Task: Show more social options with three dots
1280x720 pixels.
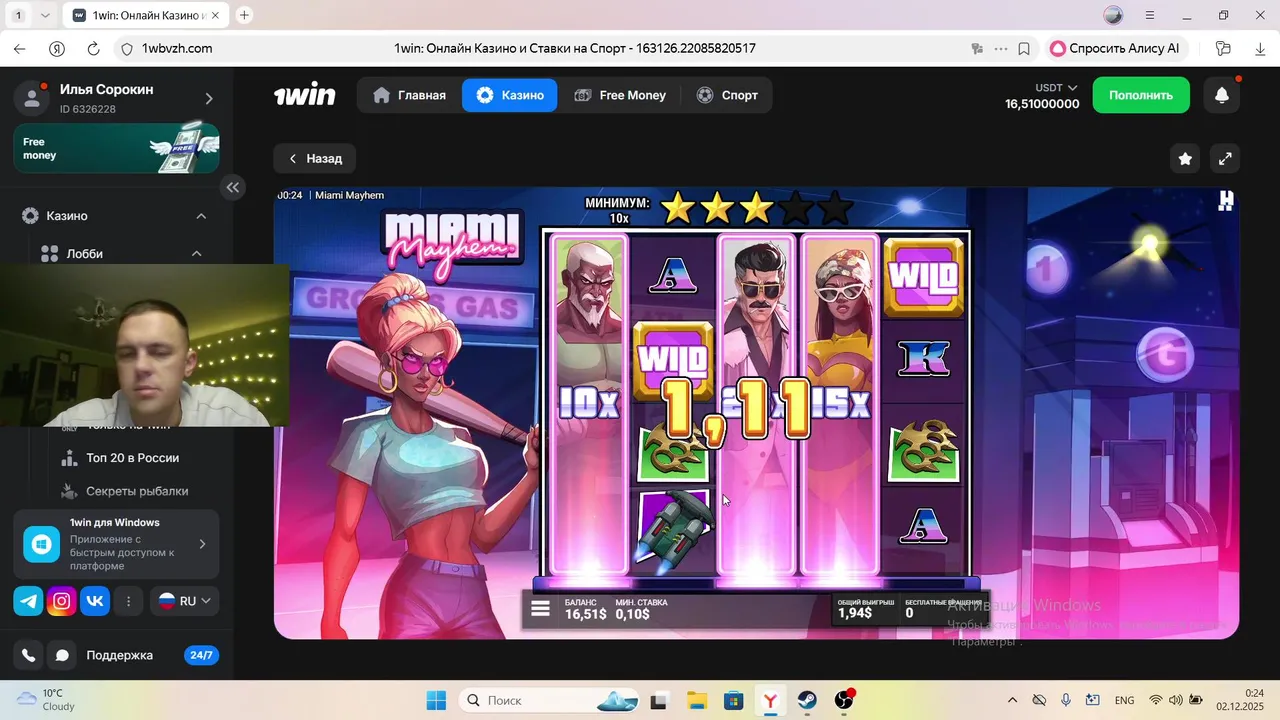Action: point(128,601)
